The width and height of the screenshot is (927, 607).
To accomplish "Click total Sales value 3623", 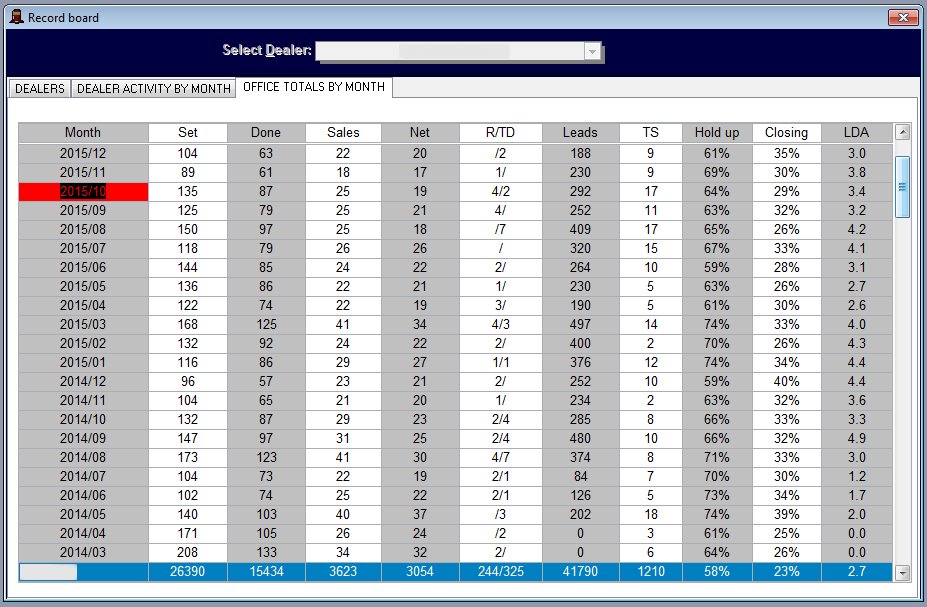I will click(343, 572).
